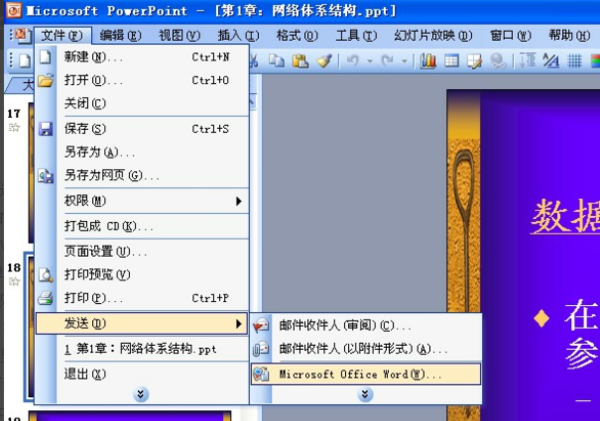Viewport: 600px width, 421px height.
Task: Open the 文件(F) menu
Action: click(x=62, y=36)
